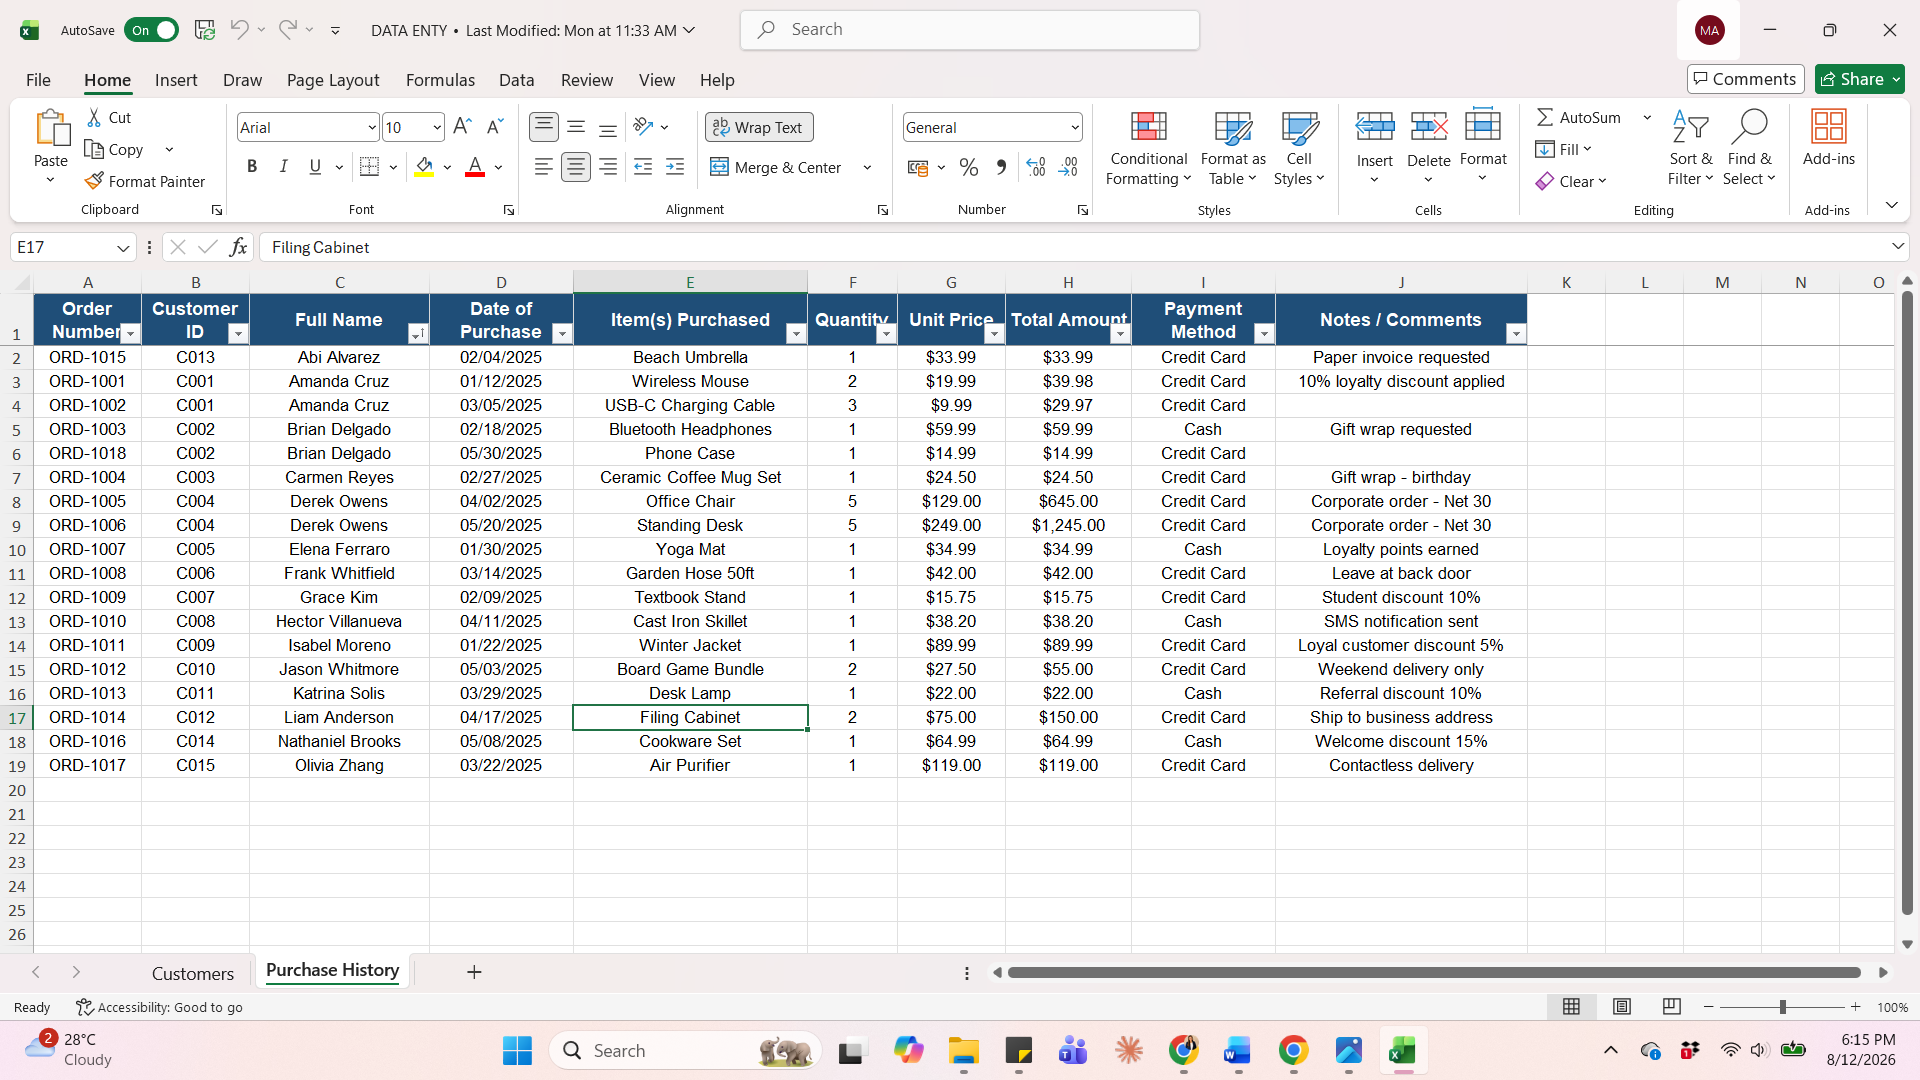Click the Format Painter brush icon
Viewport: 1920px width, 1080px height.
[x=94, y=181]
